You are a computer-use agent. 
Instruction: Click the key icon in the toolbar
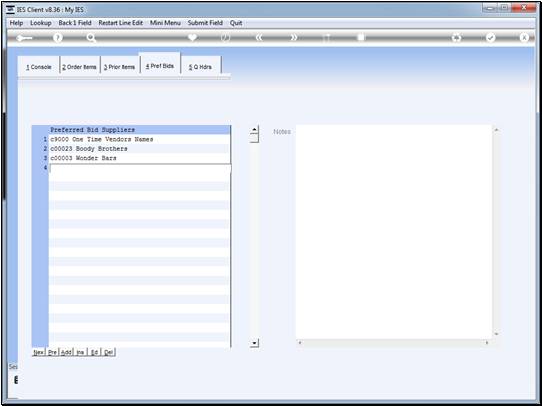[24, 38]
